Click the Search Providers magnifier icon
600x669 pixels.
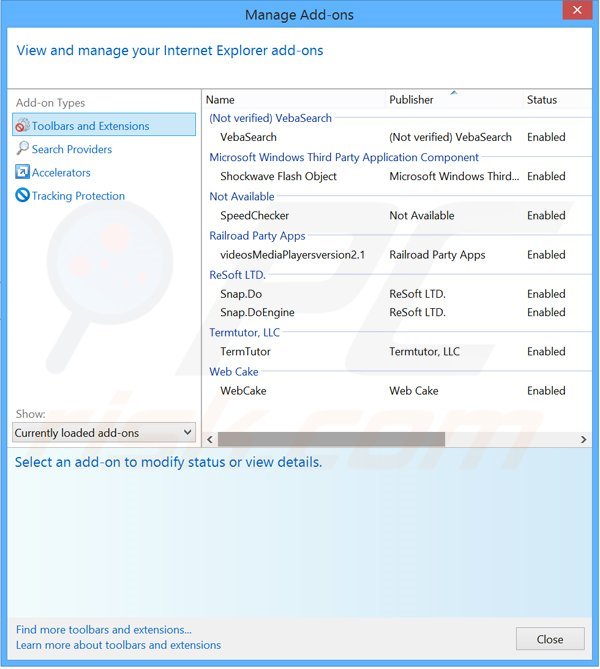[x=23, y=148]
